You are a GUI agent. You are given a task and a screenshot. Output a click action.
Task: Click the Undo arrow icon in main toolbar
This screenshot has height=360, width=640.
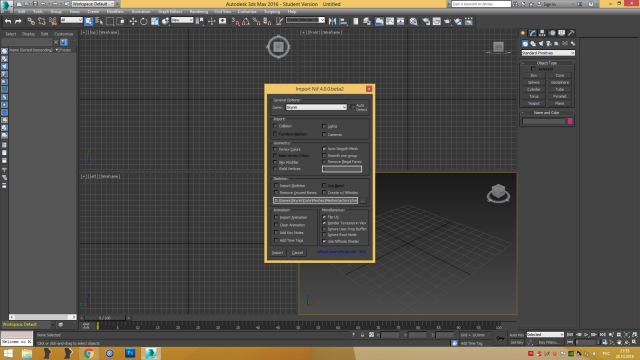pyautogui.click(x=8, y=21)
